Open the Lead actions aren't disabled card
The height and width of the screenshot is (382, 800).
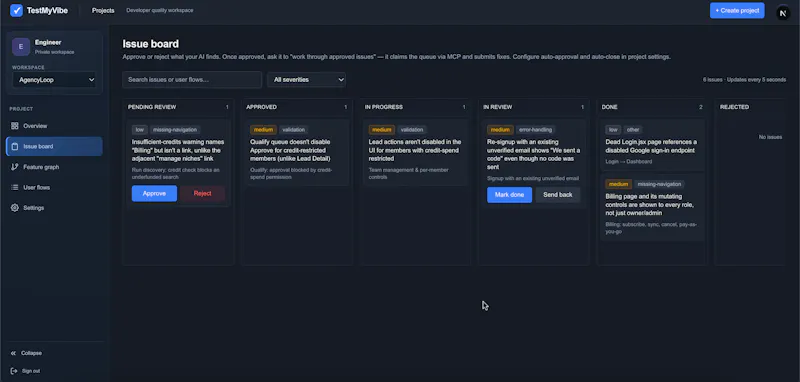[415, 152]
